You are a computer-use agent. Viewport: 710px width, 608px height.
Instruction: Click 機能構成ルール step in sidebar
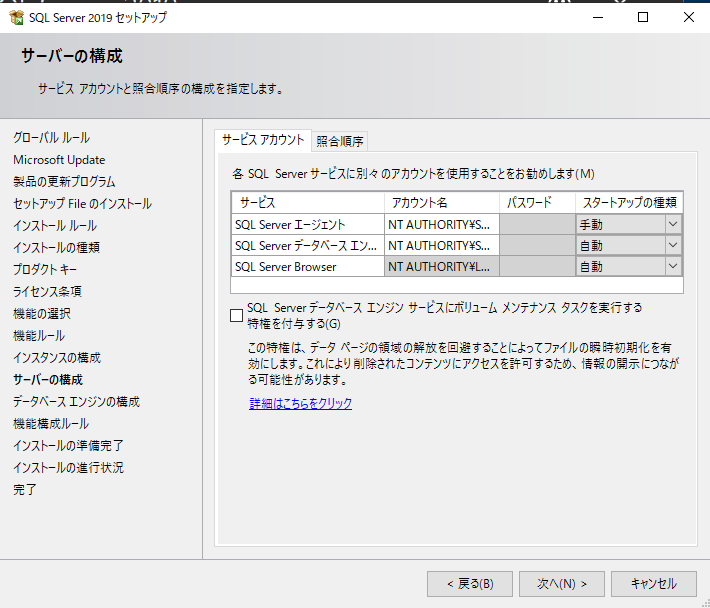point(51,424)
